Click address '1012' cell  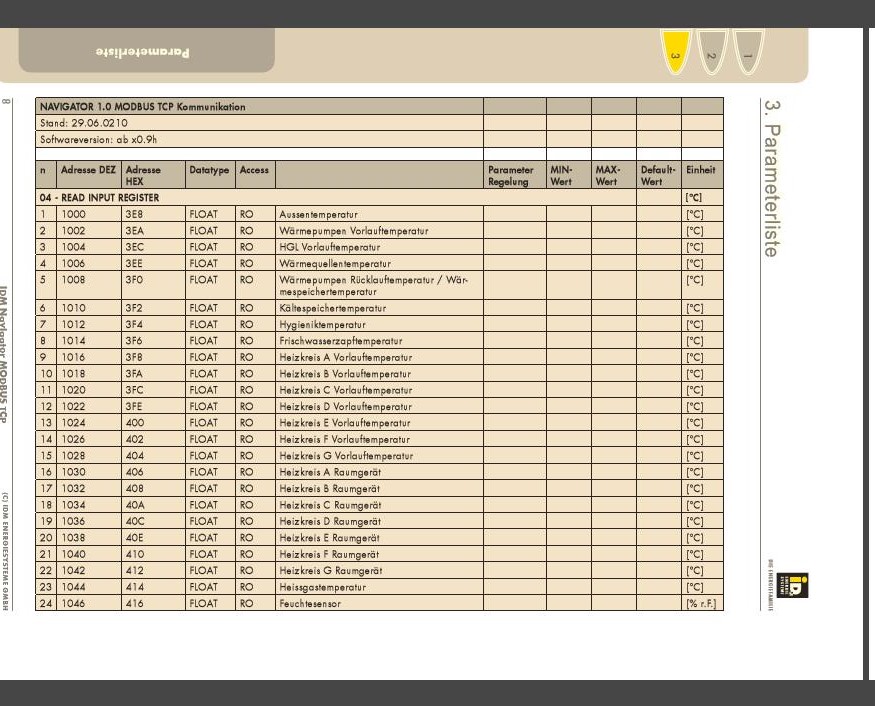coord(88,324)
